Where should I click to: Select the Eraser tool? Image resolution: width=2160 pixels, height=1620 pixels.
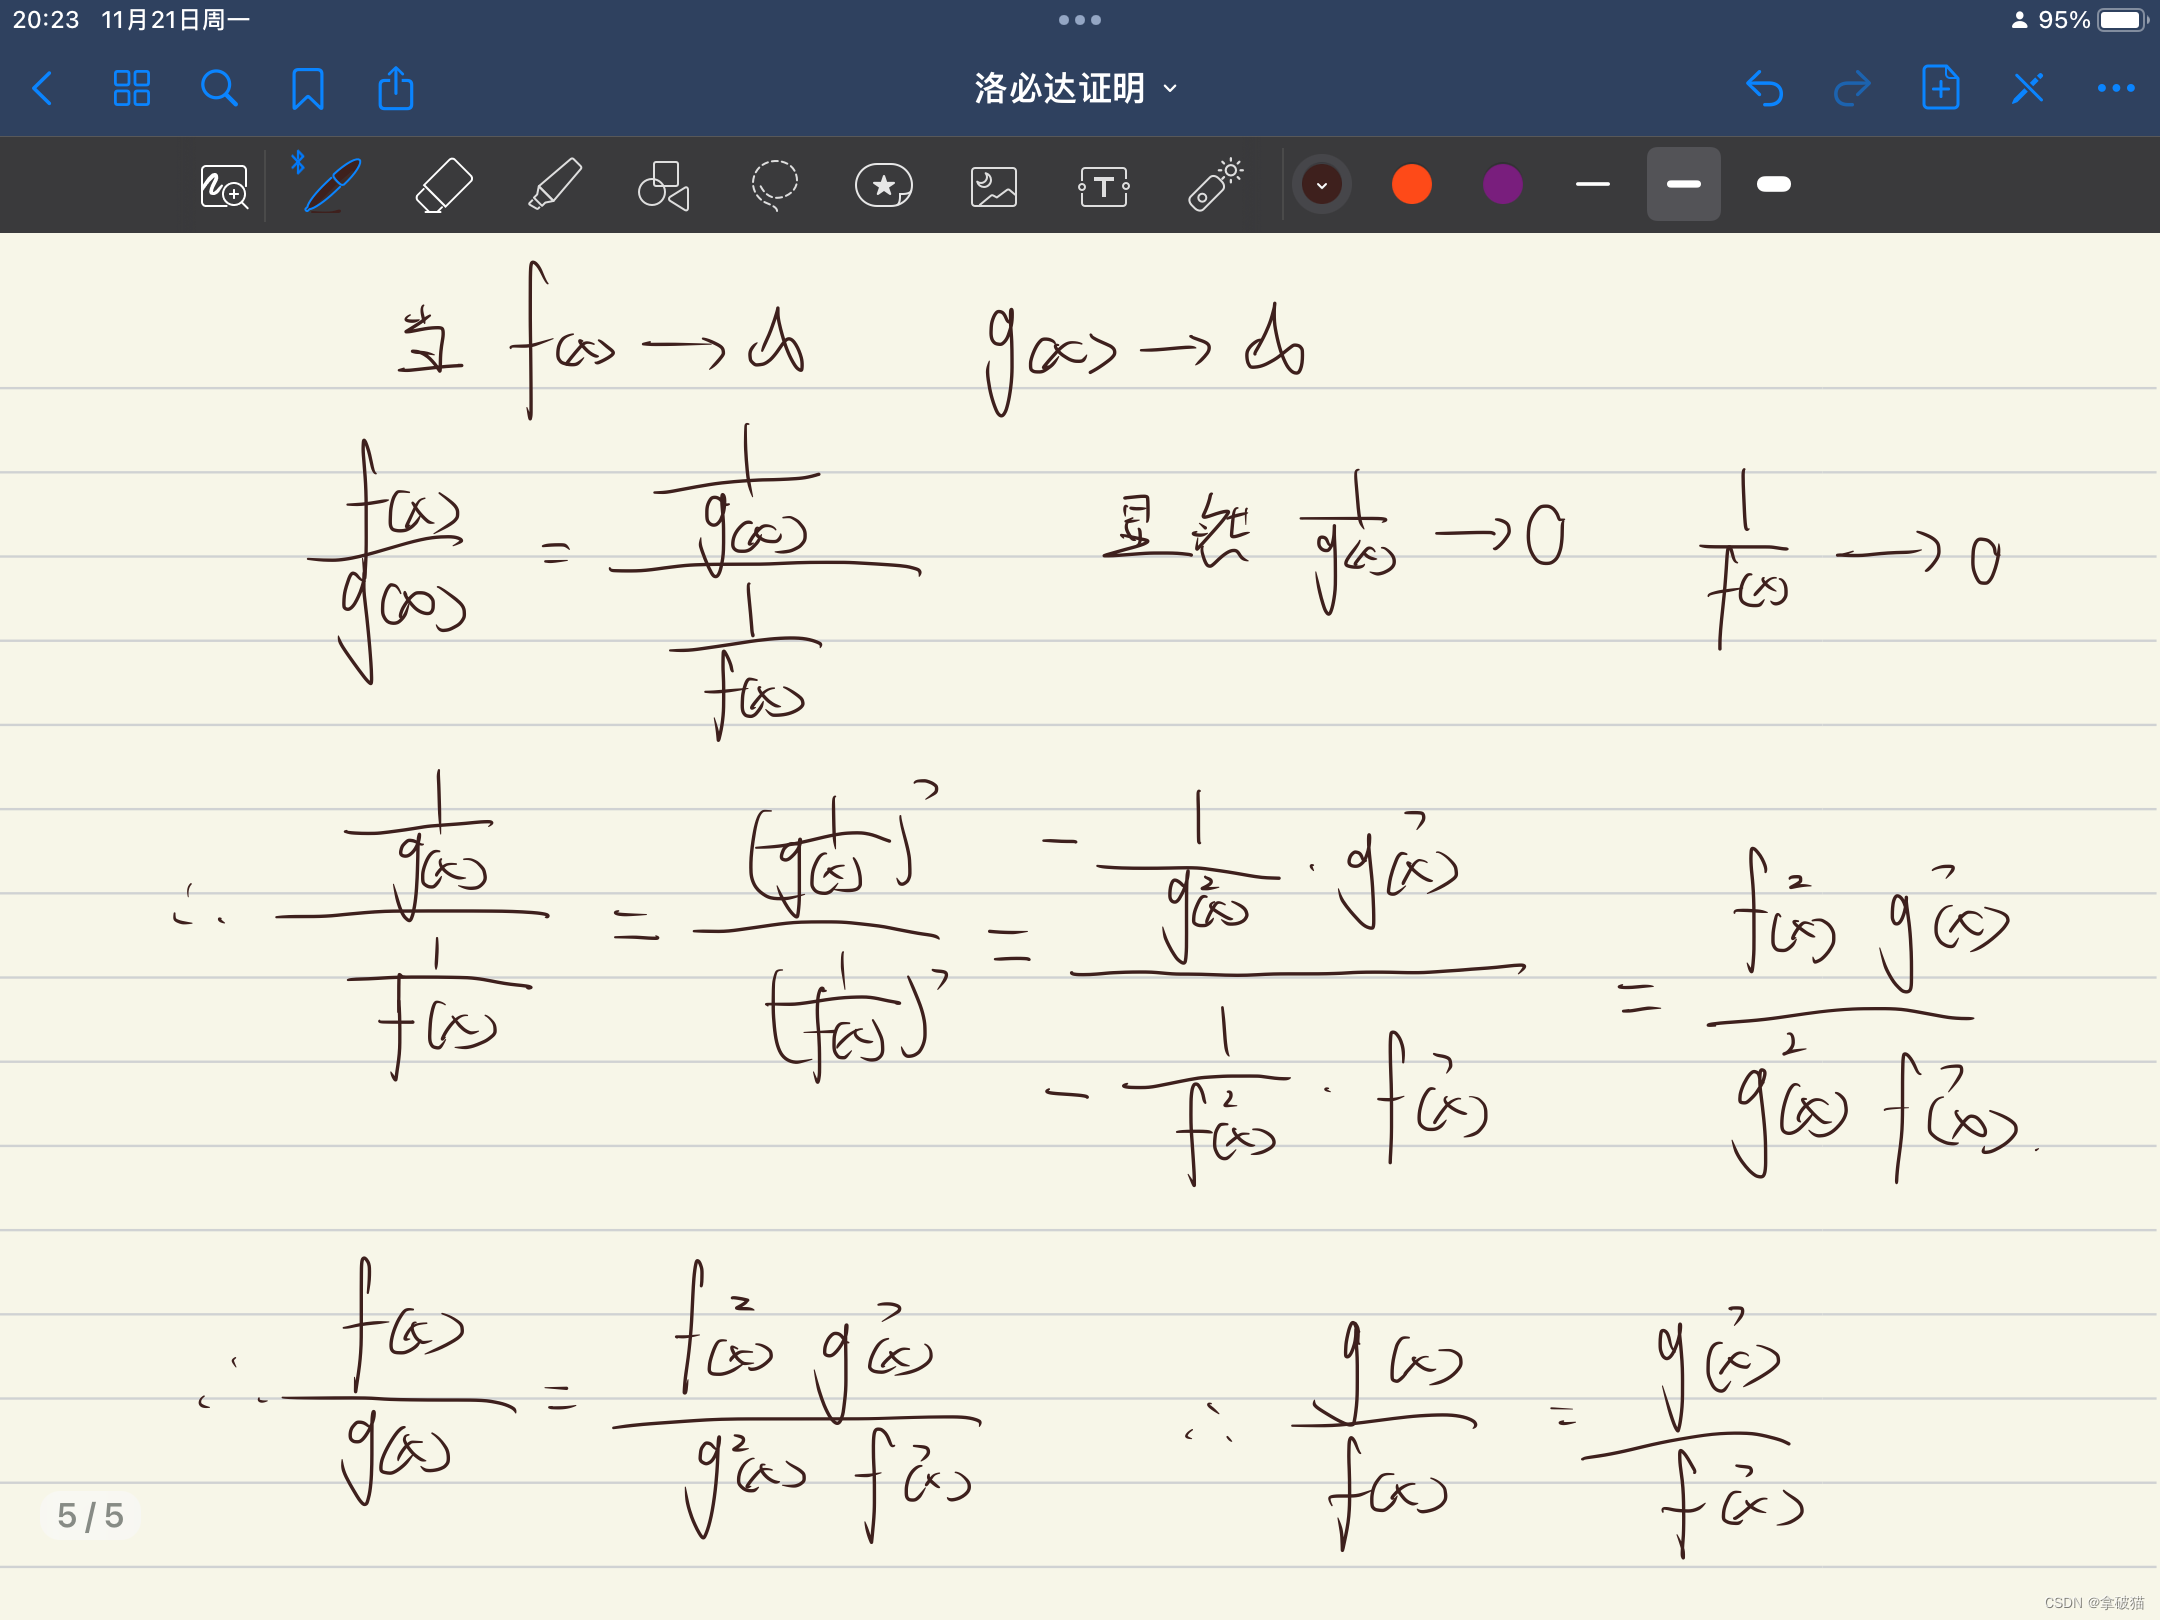[x=443, y=185]
